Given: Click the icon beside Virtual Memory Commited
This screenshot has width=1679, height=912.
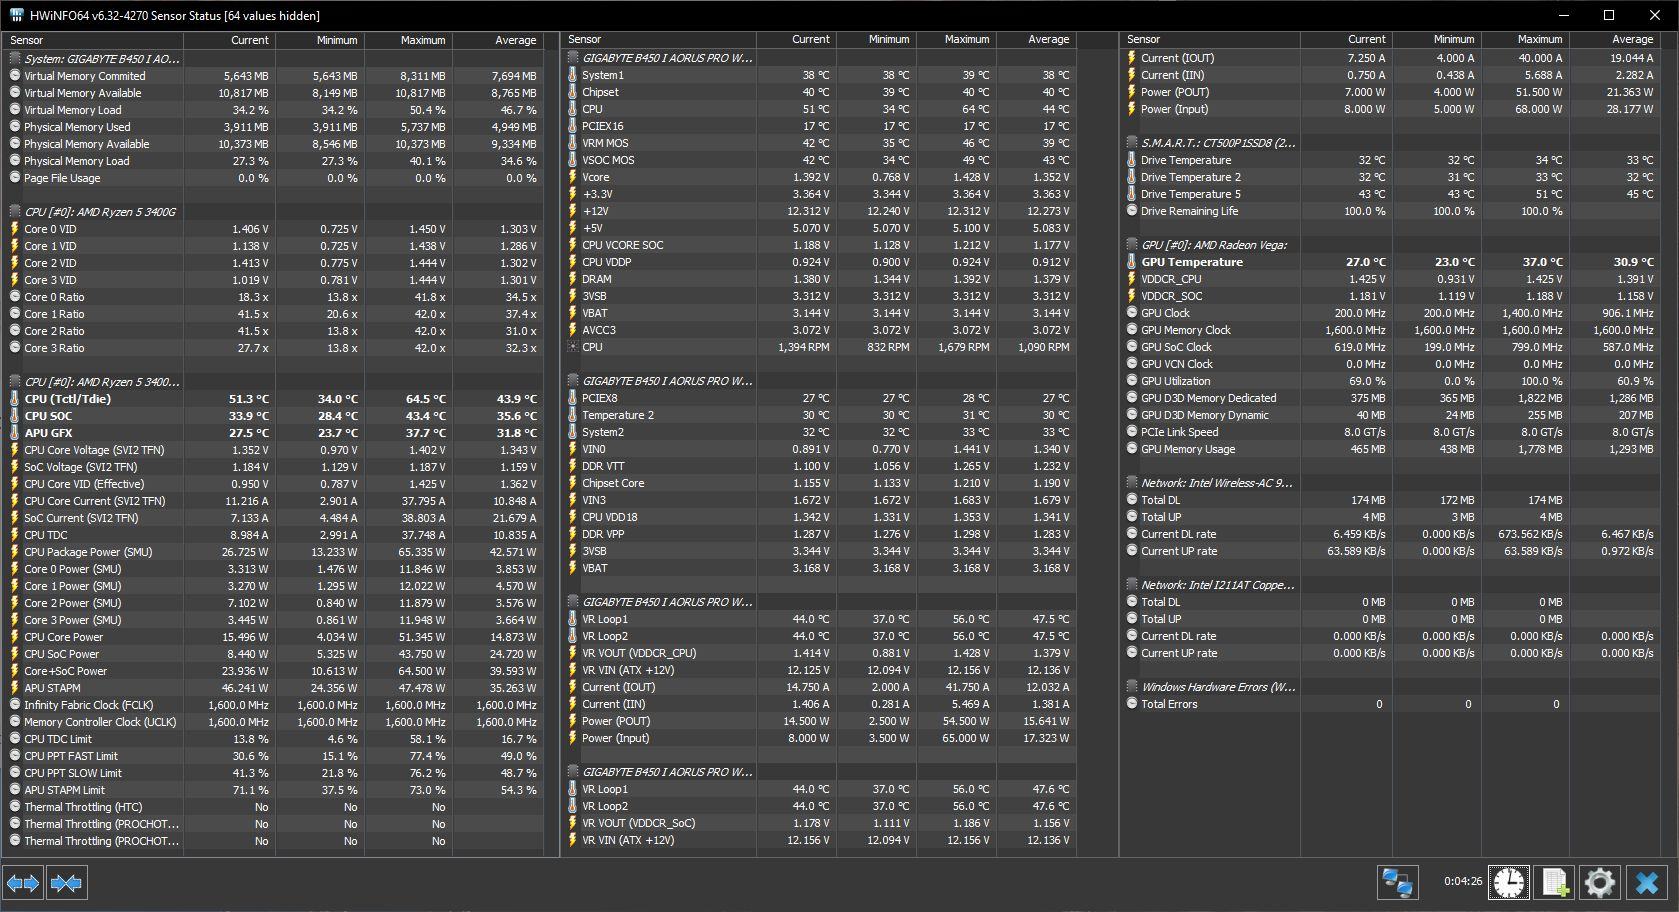Looking at the screenshot, I should (x=15, y=76).
